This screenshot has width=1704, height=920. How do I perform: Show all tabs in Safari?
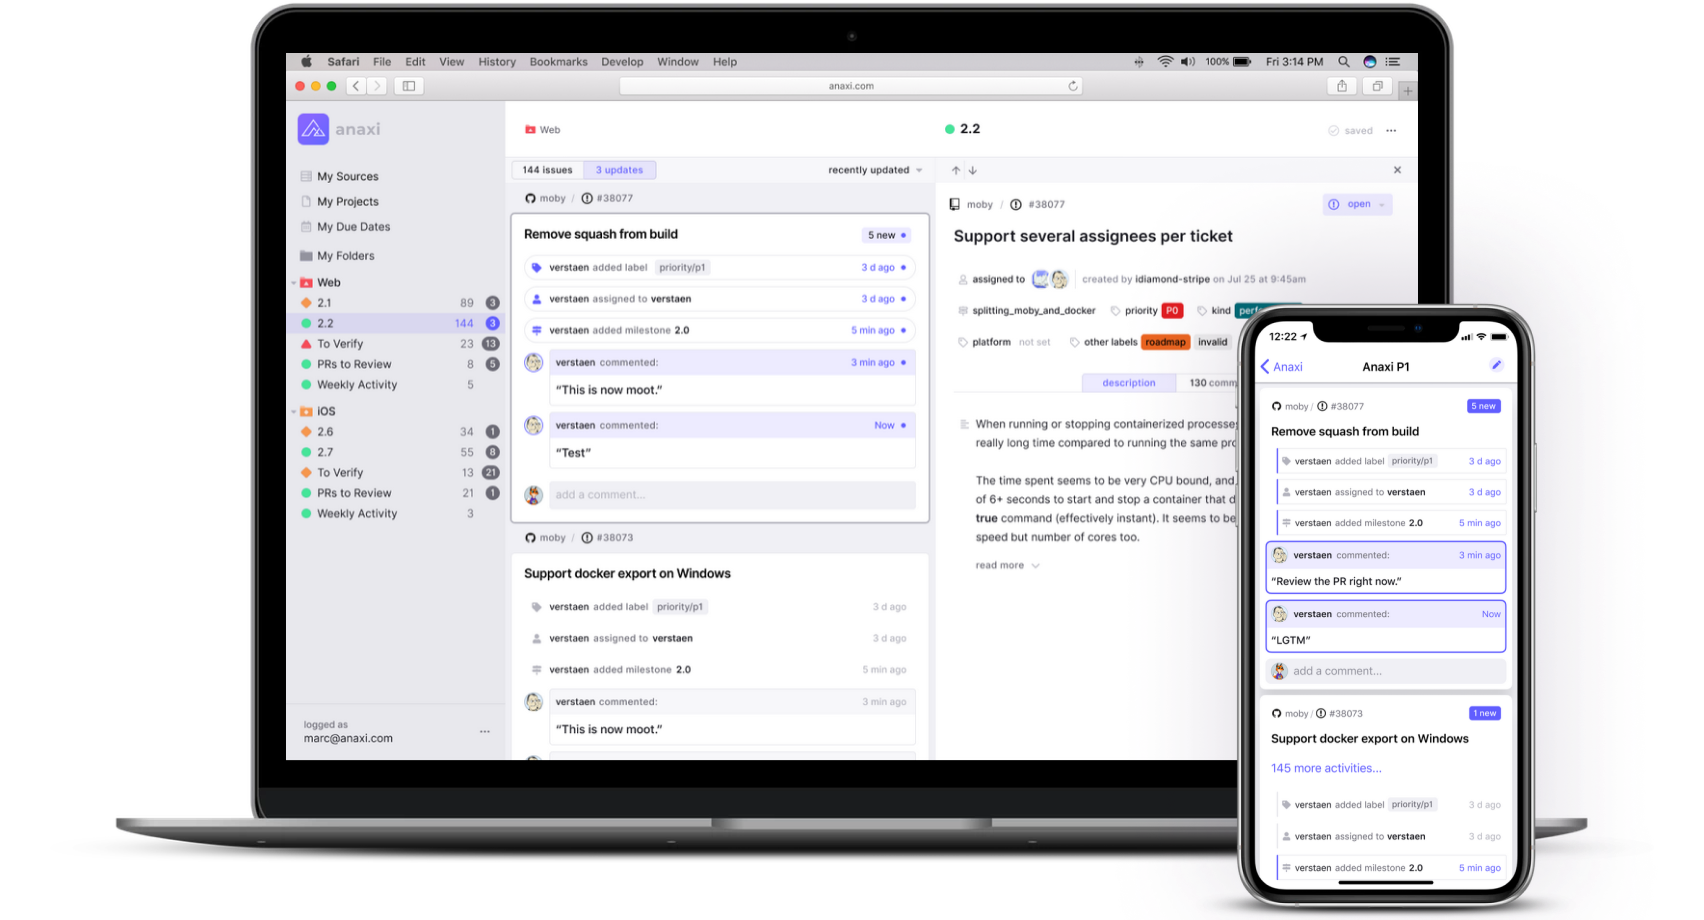1377,86
